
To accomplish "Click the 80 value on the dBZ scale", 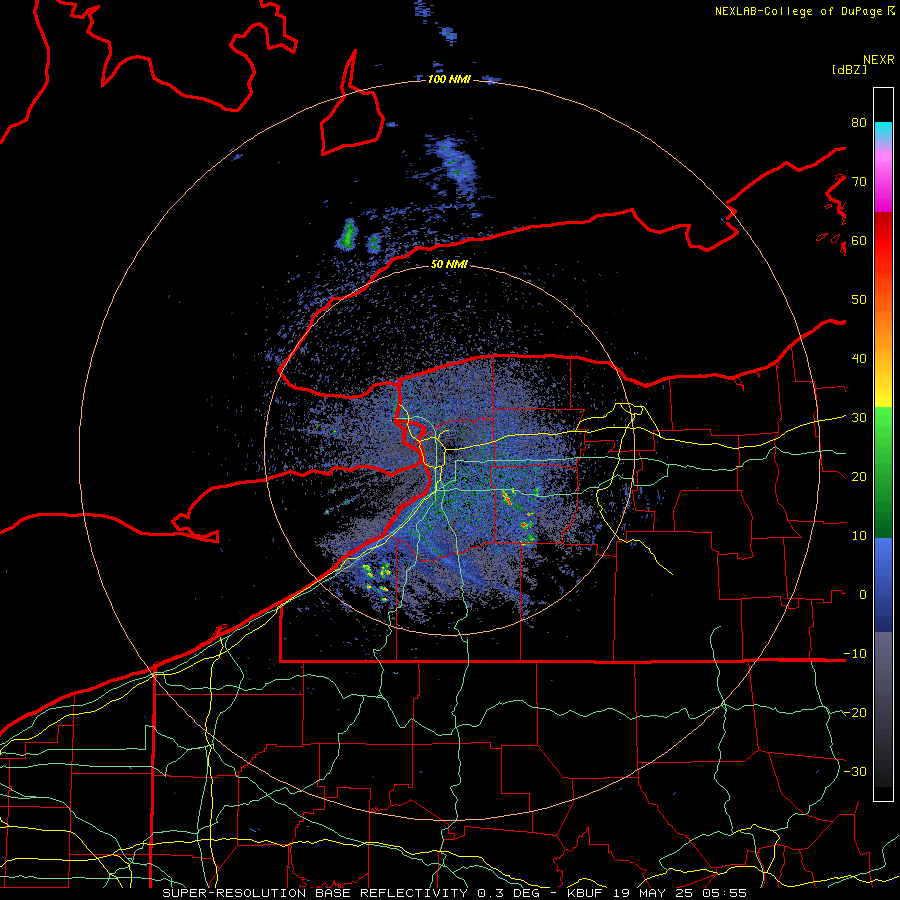I will pos(859,123).
